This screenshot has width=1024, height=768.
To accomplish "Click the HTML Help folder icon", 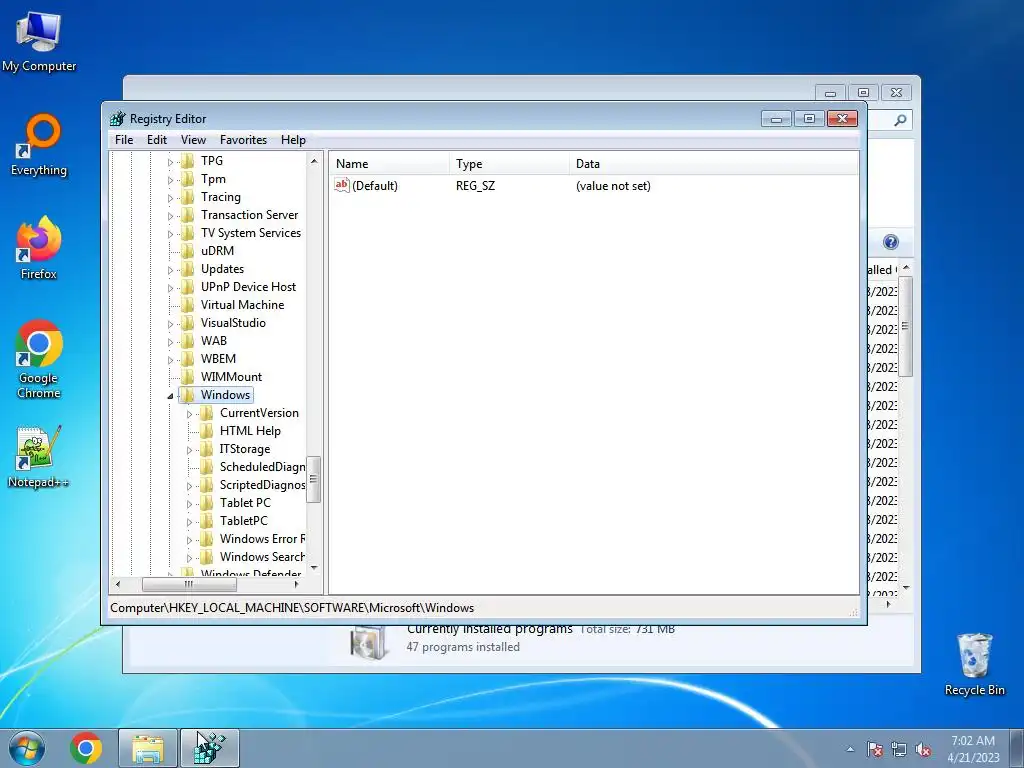I will click(206, 431).
